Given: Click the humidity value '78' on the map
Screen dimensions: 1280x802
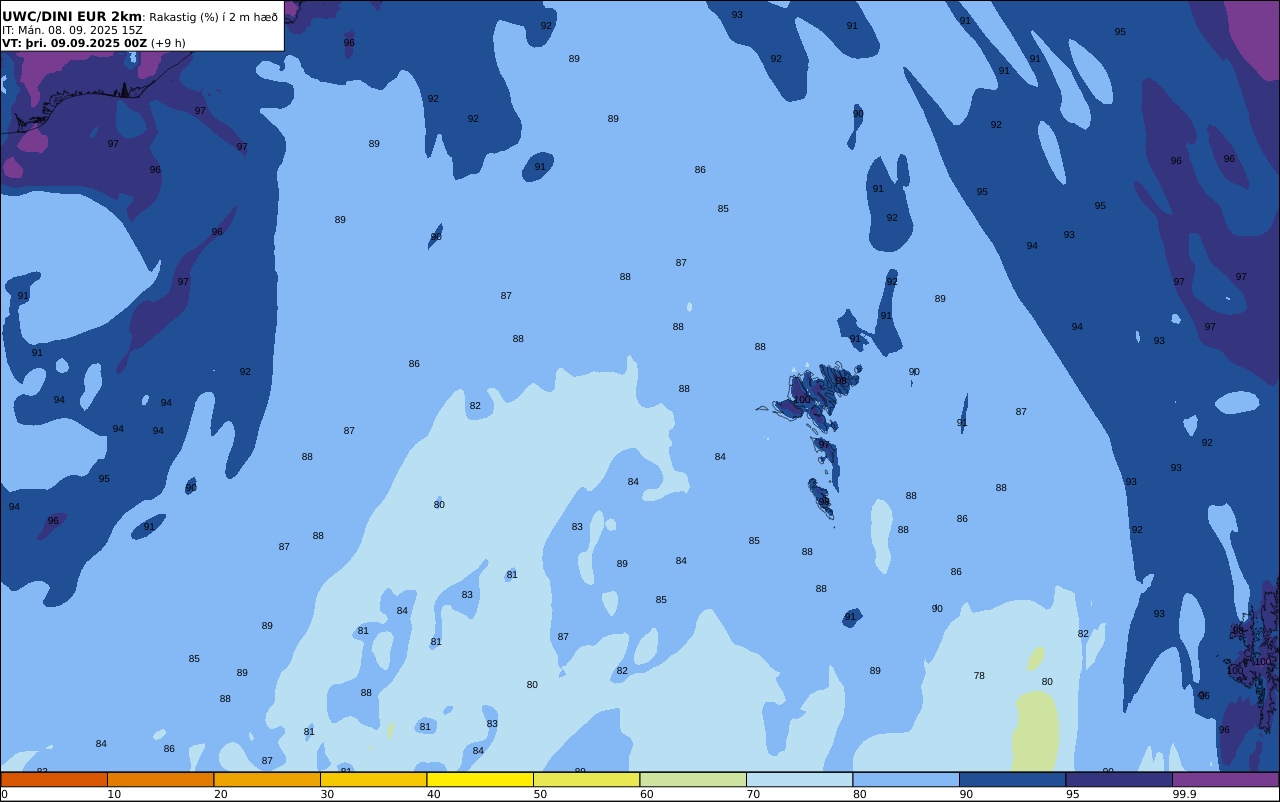Looking at the screenshot, I should click(979, 676).
